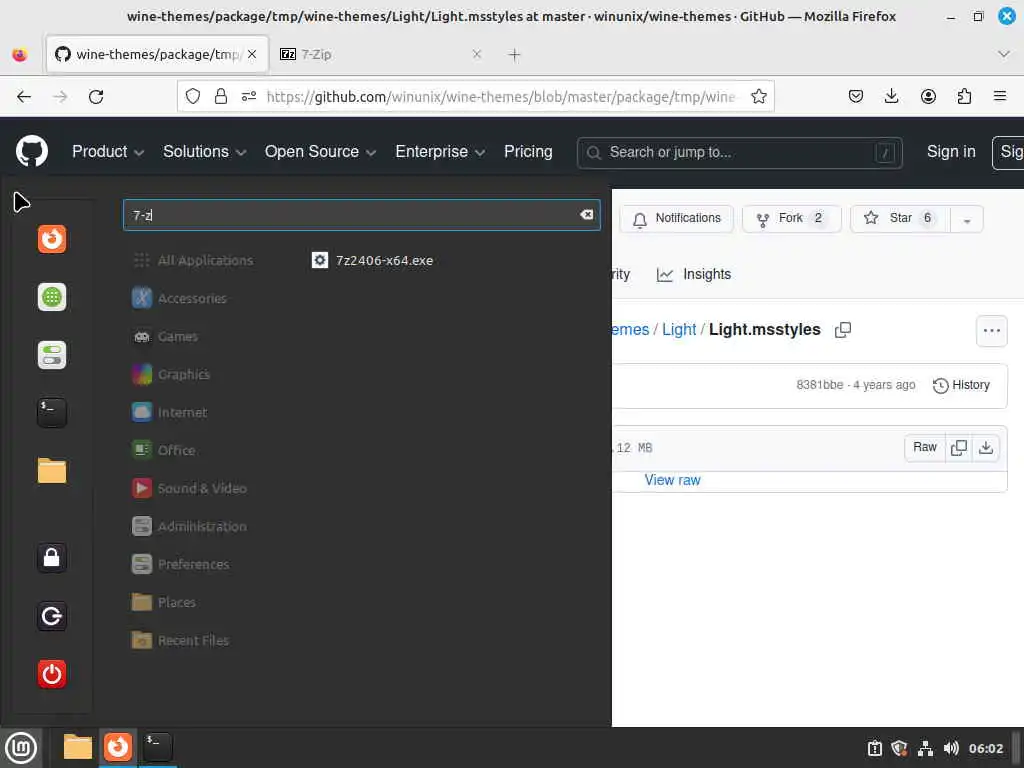Image resolution: width=1024 pixels, height=768 pixels.
Task: Bookmark this page with the star
Action: 758,97
